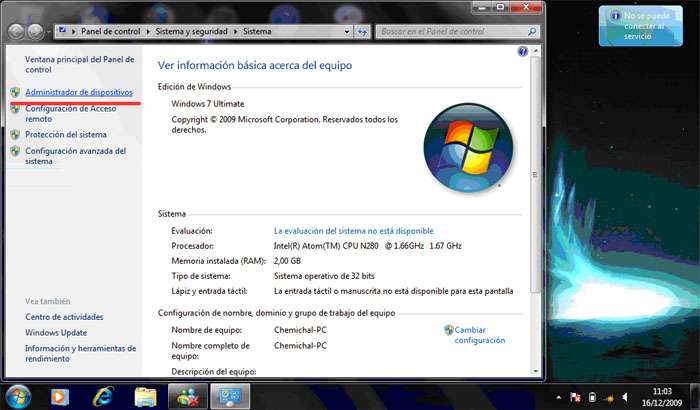
Task: Open Windows Explorer folder on taskbar
Action: tap(146, 396)
